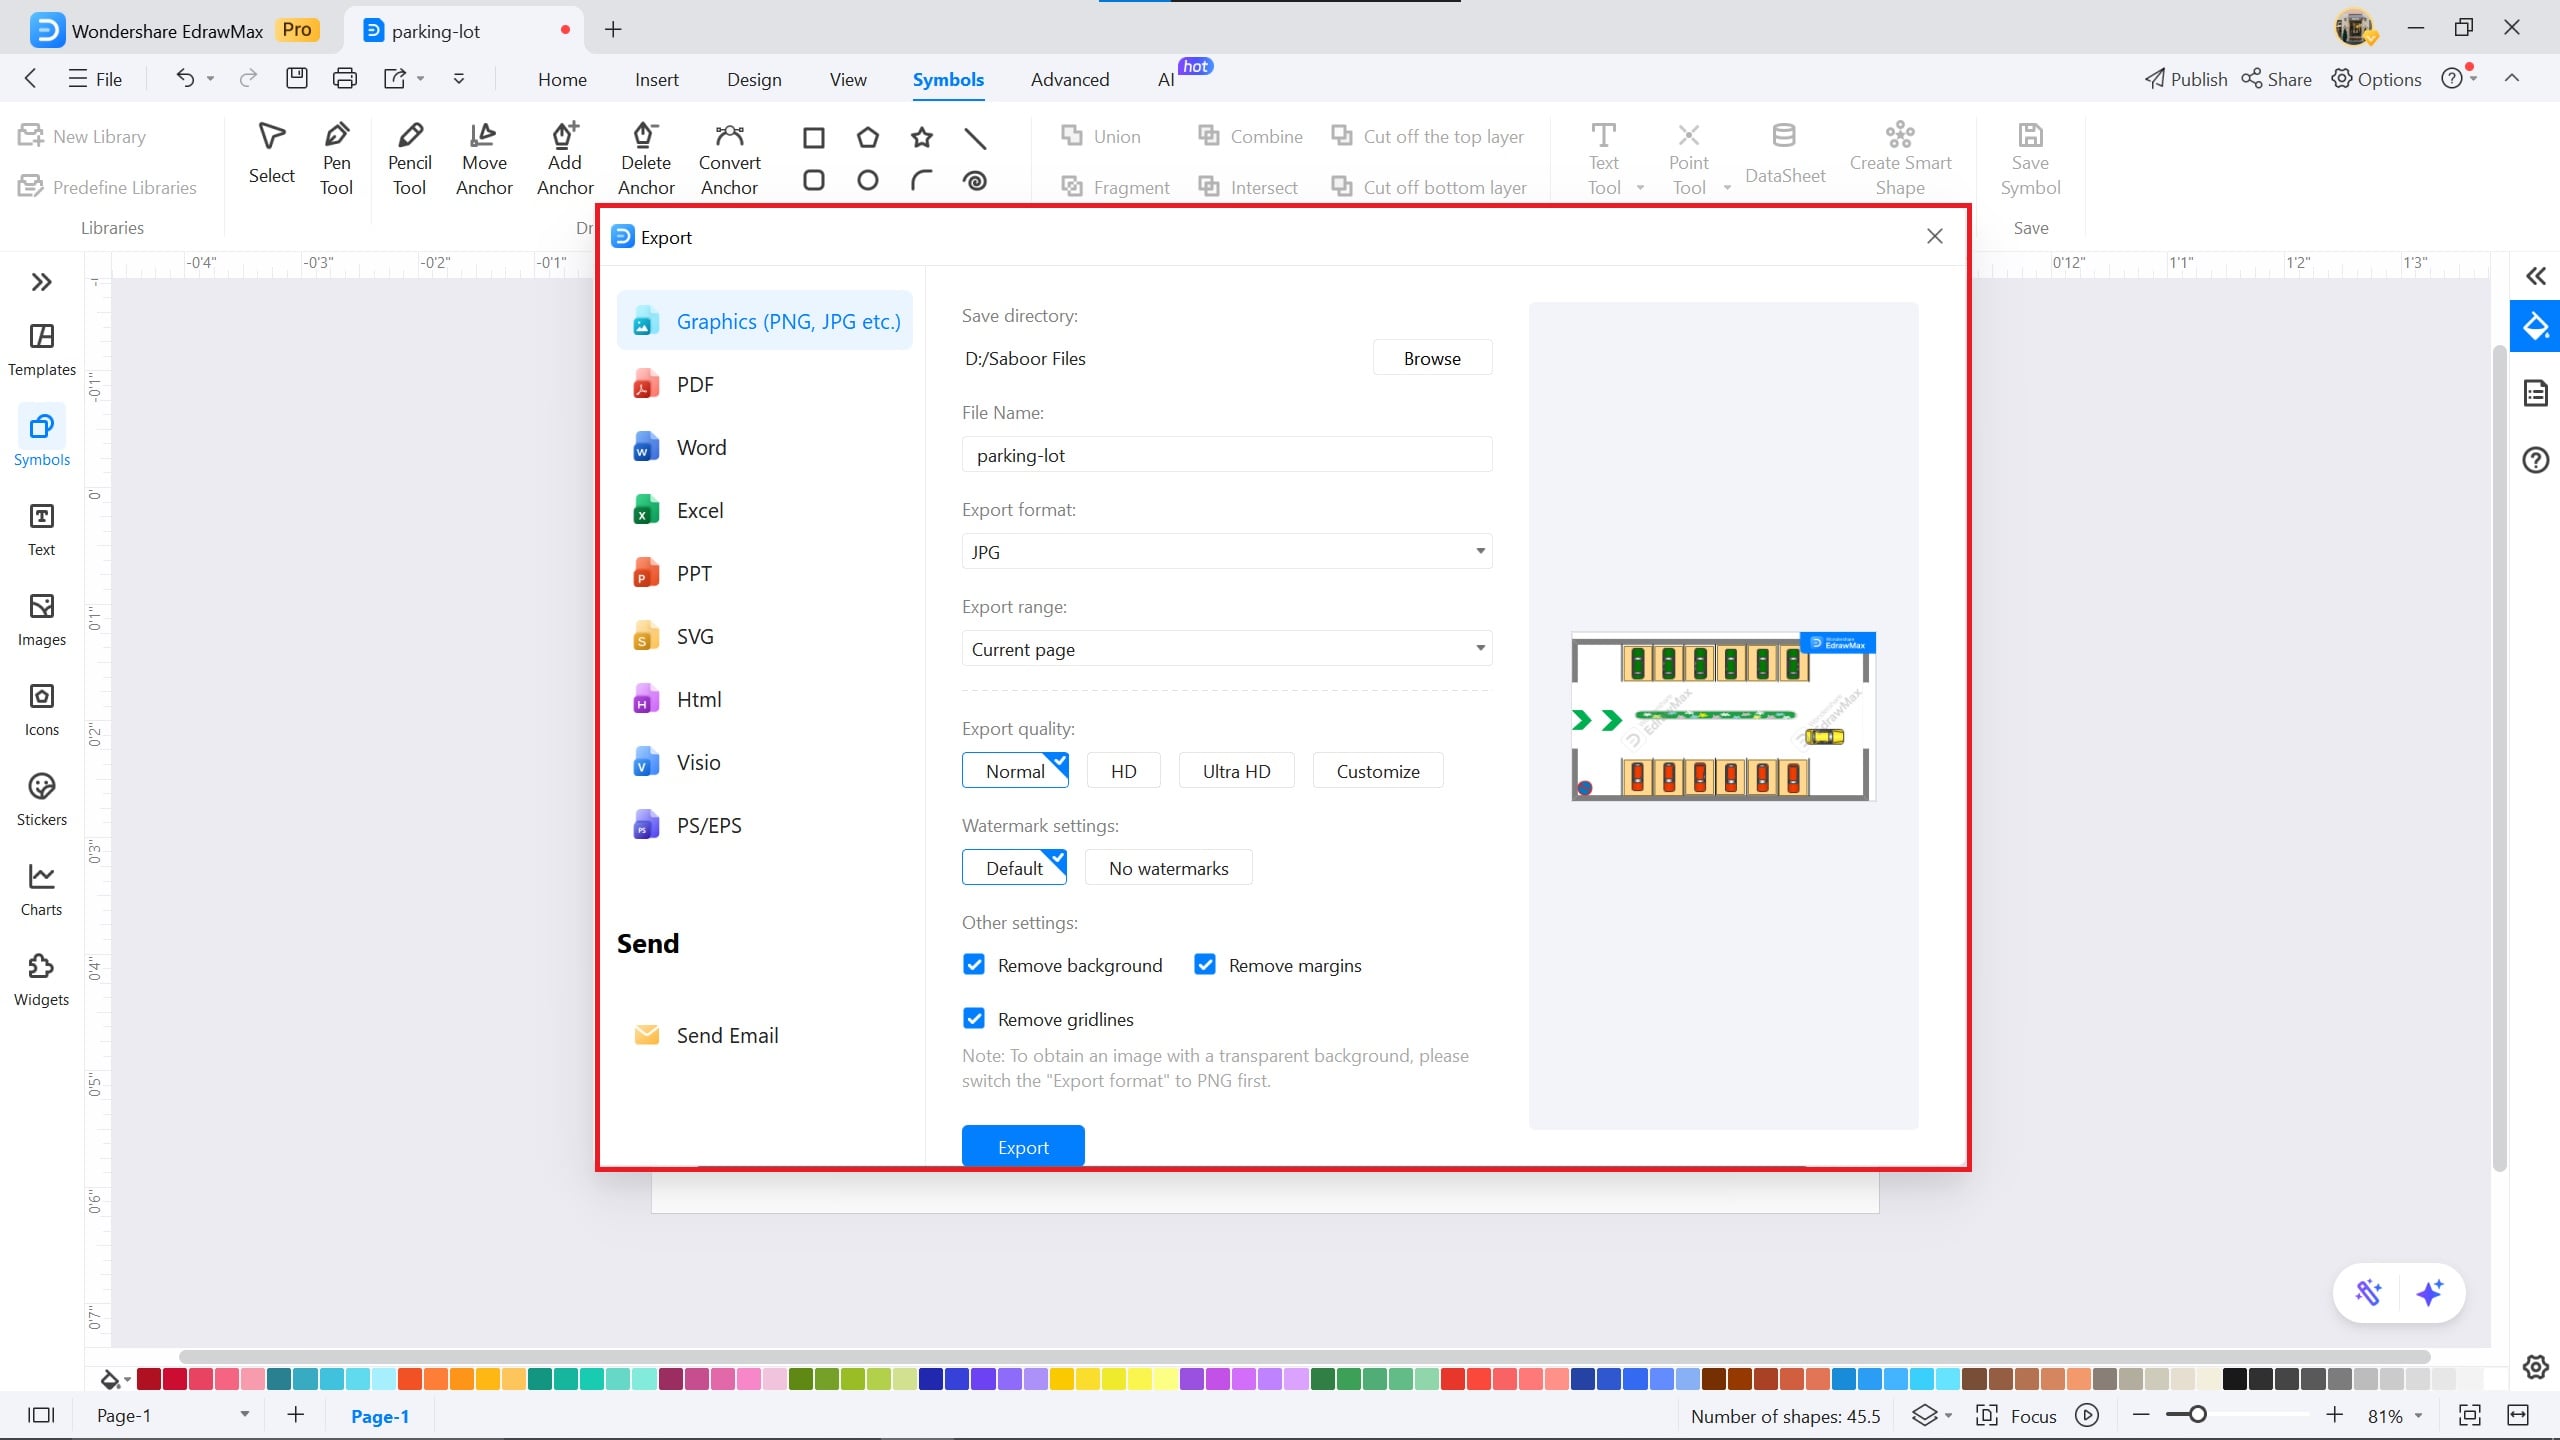Viewport: 2560px width, 1440px height.
Task: Select the Pen Tool
Action: point(336,159)
